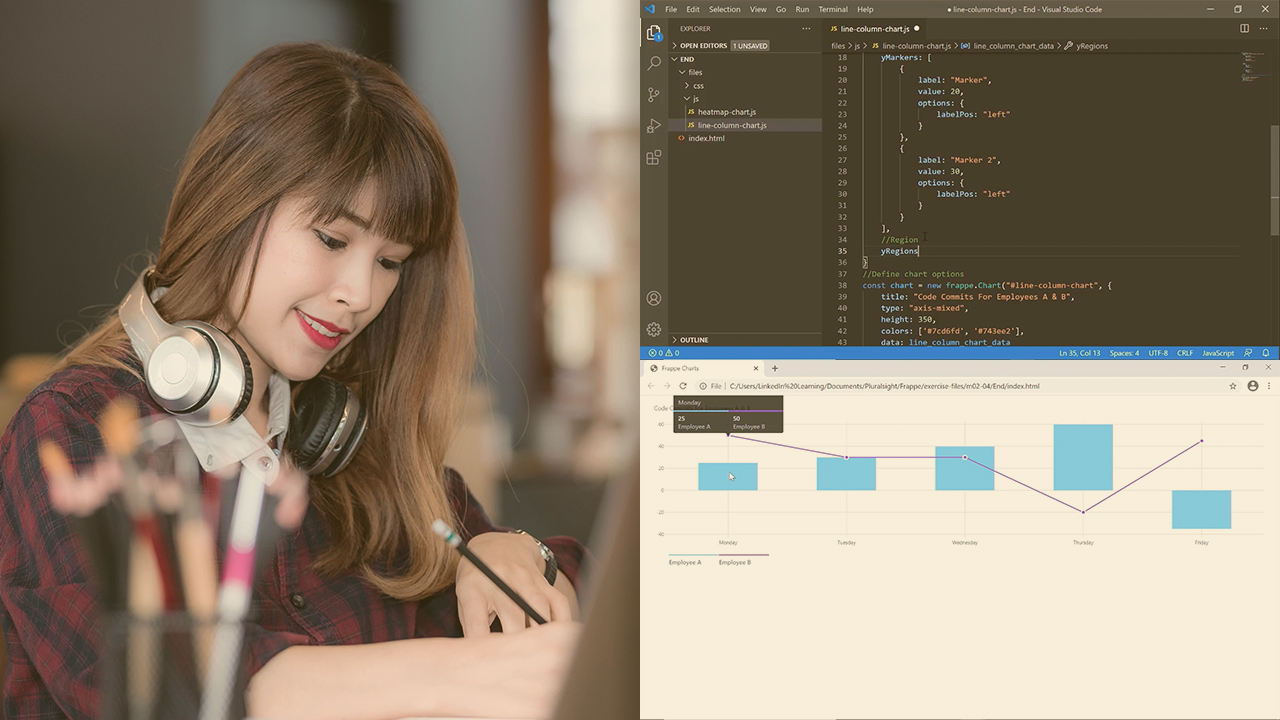Image resolution: width=1280 pixels, height=720 pixels.
Task: Open the Search view in activity bar
Action: (654, 63)
